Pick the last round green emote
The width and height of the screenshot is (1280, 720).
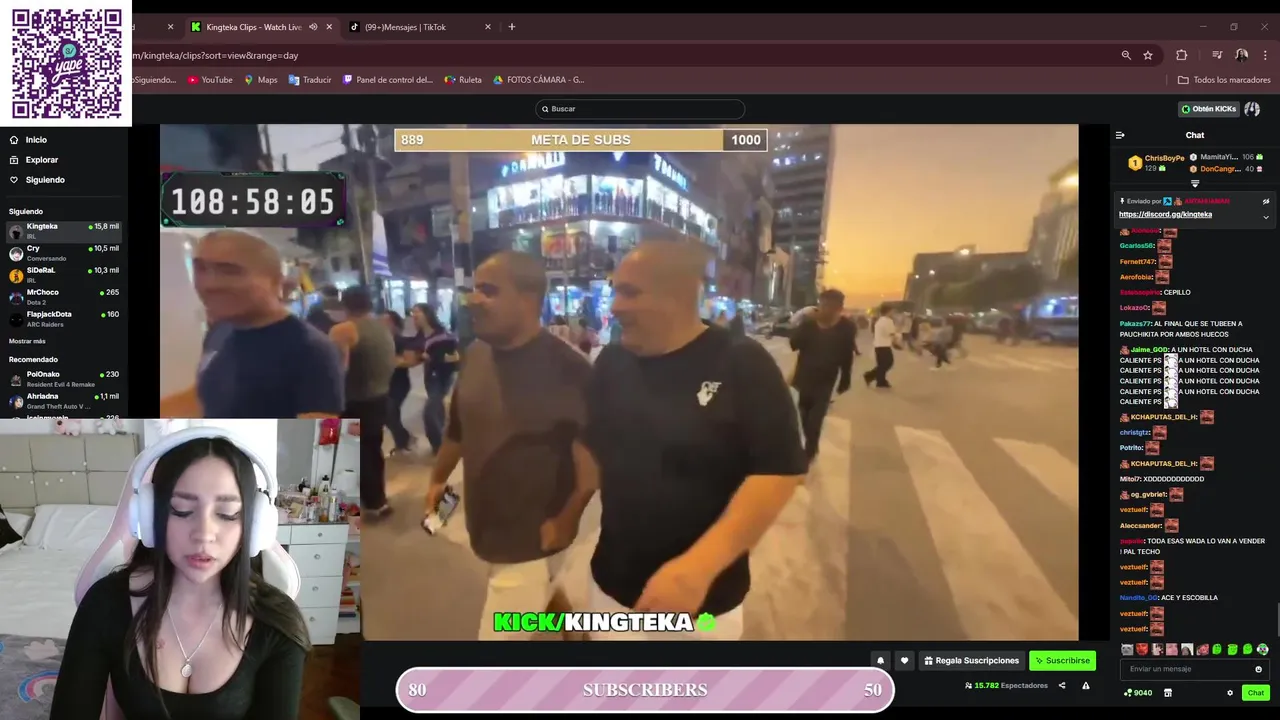click(x=1262, y=650)
